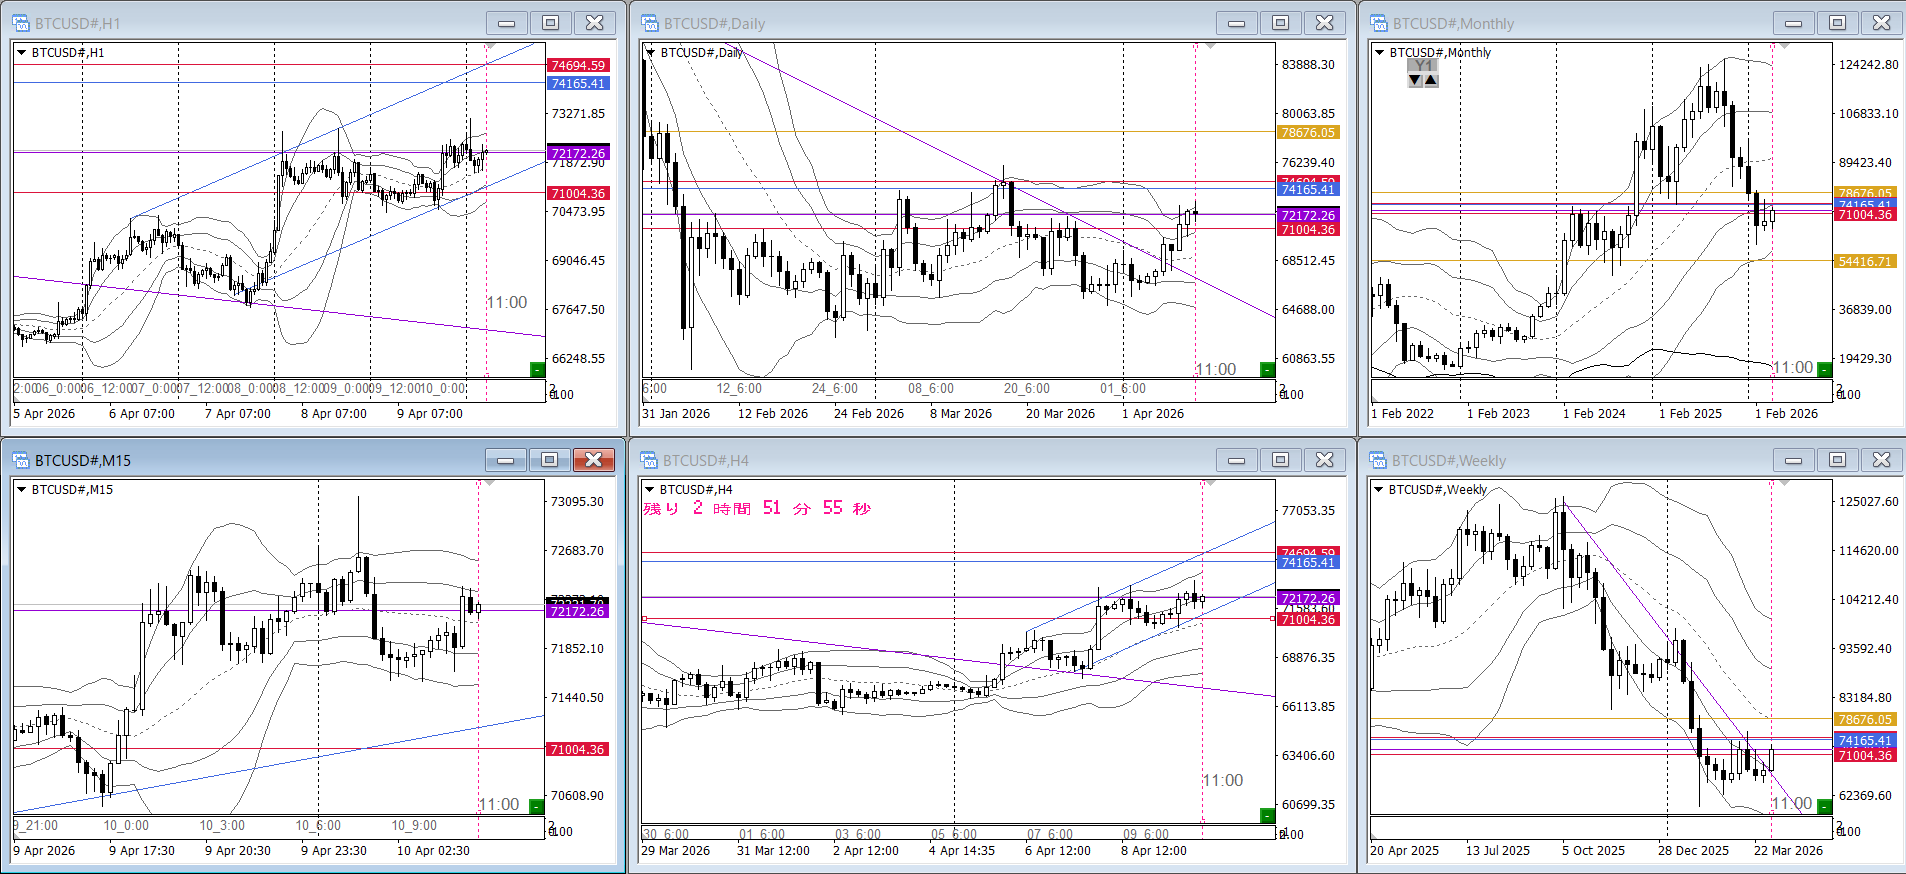Screen dimensions: 1906x874
Task: Click the chart icon in the H1 title bar
Action: 21,23
